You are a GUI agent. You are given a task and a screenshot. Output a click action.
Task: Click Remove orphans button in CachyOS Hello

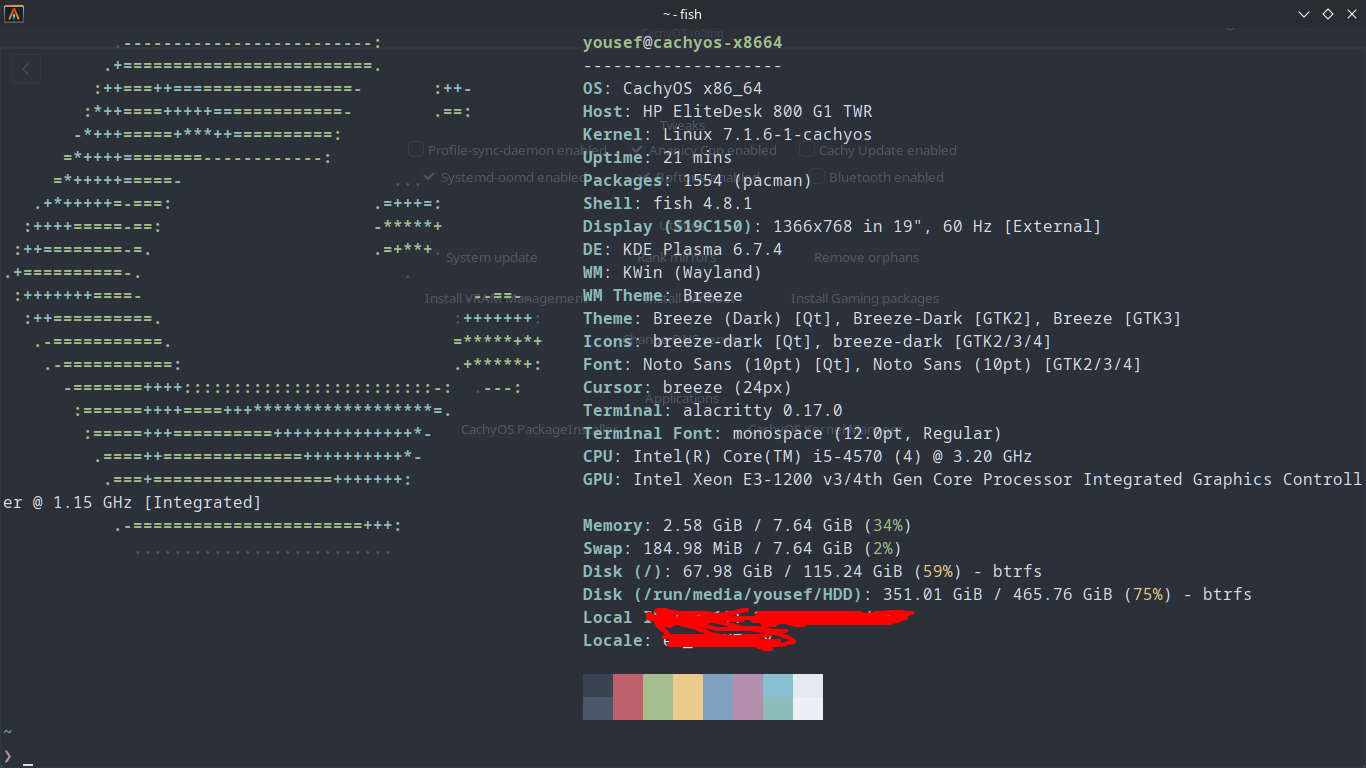[x=866, y=257]
